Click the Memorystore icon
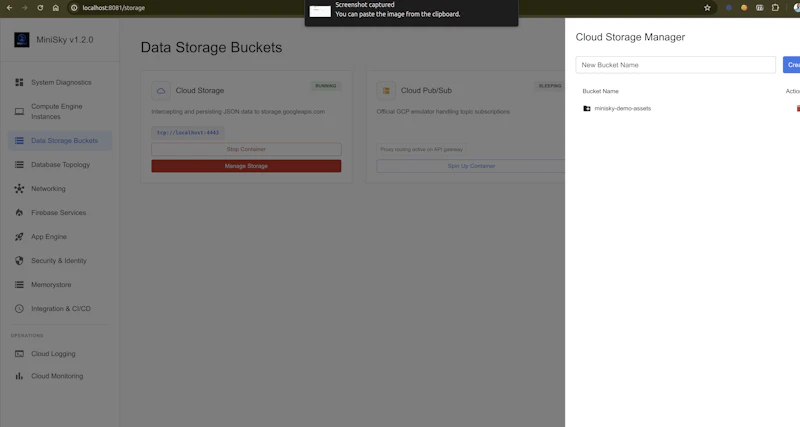 tap(19, 285)
